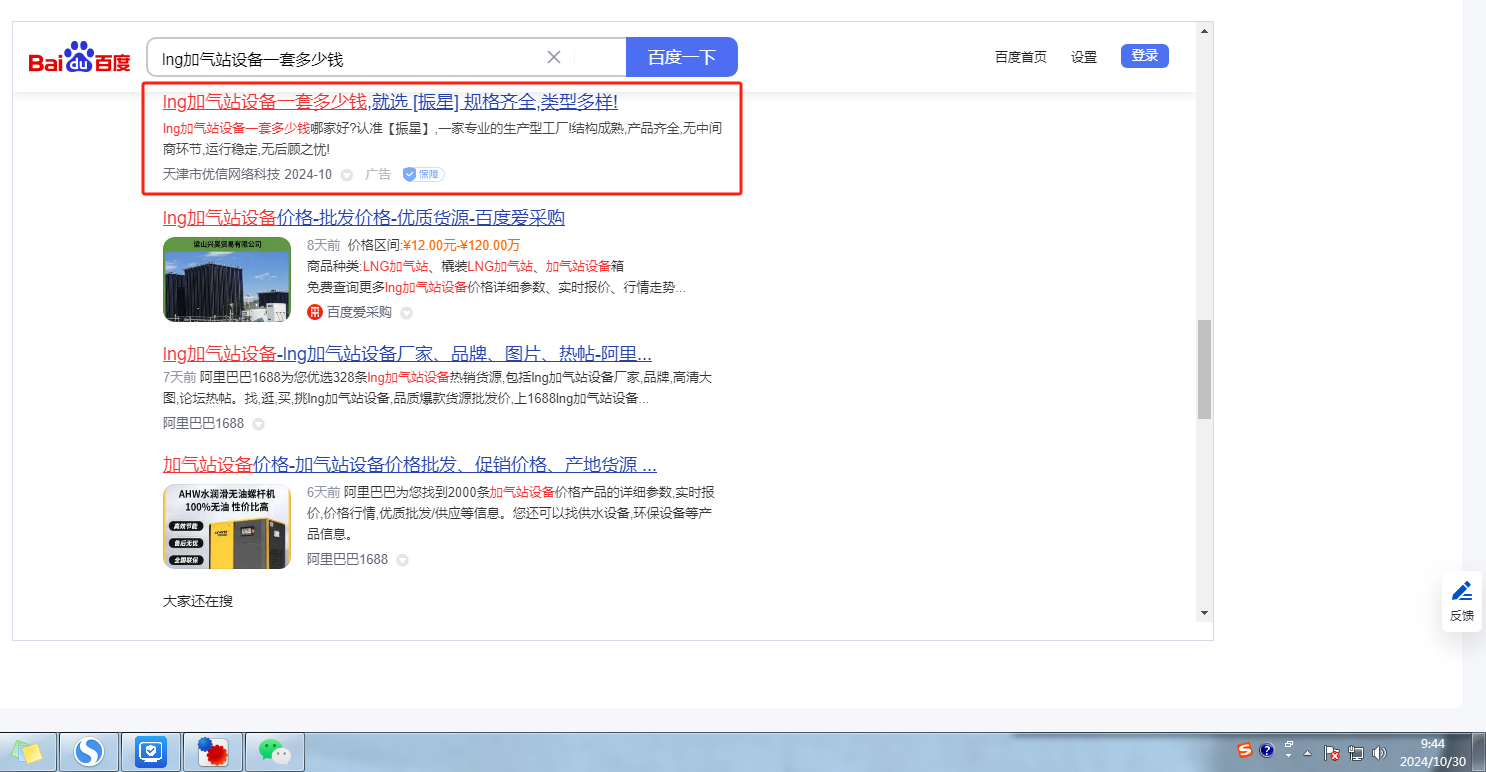The height and width of the screenshot is (772, 1486).
Task: Click the volume speaker tray icon
Action: pyautogui.click(x=1380, y=753)
